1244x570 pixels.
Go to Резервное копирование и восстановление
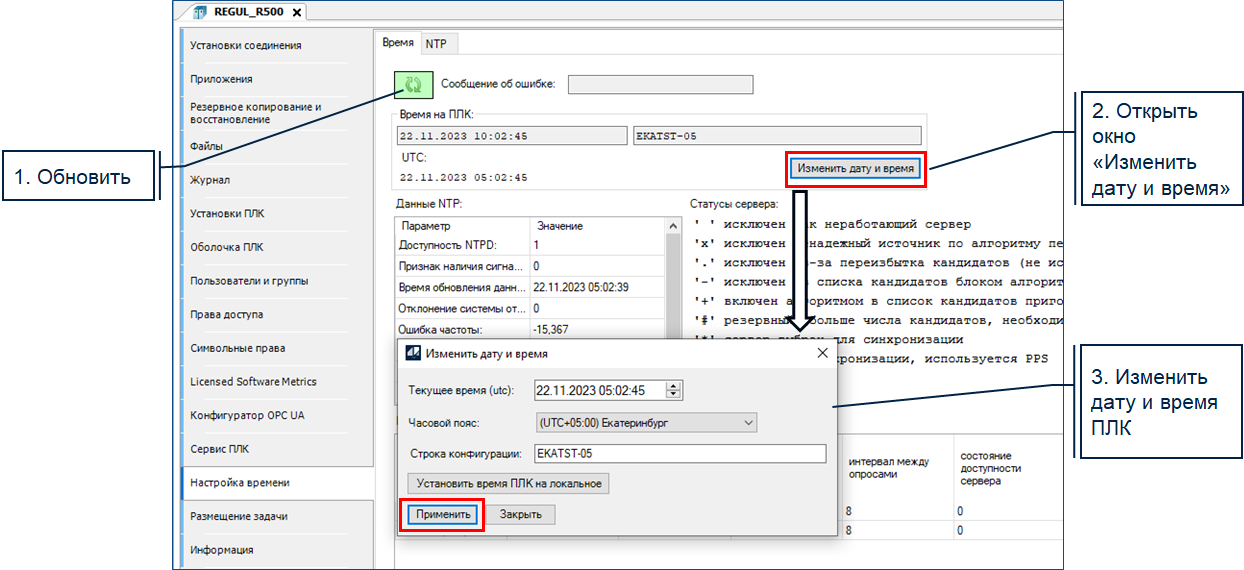coord(255,112)
